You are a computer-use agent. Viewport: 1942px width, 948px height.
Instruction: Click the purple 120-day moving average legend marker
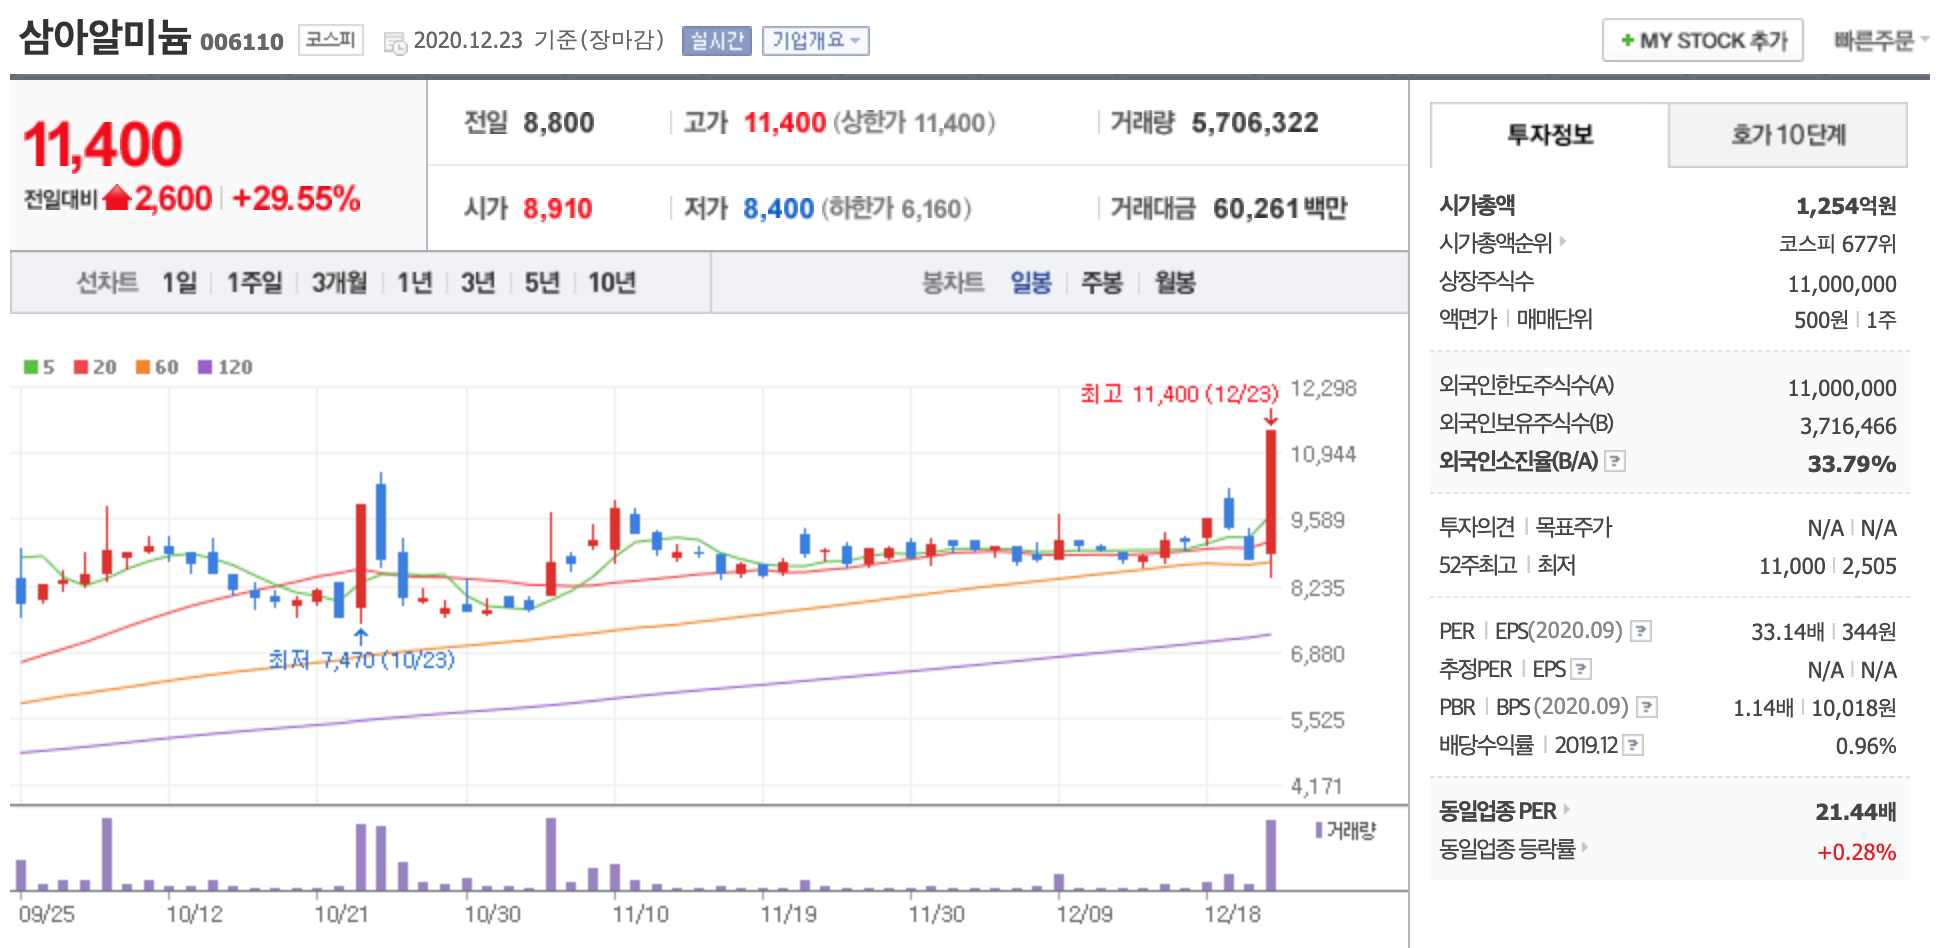click(205, 367)
